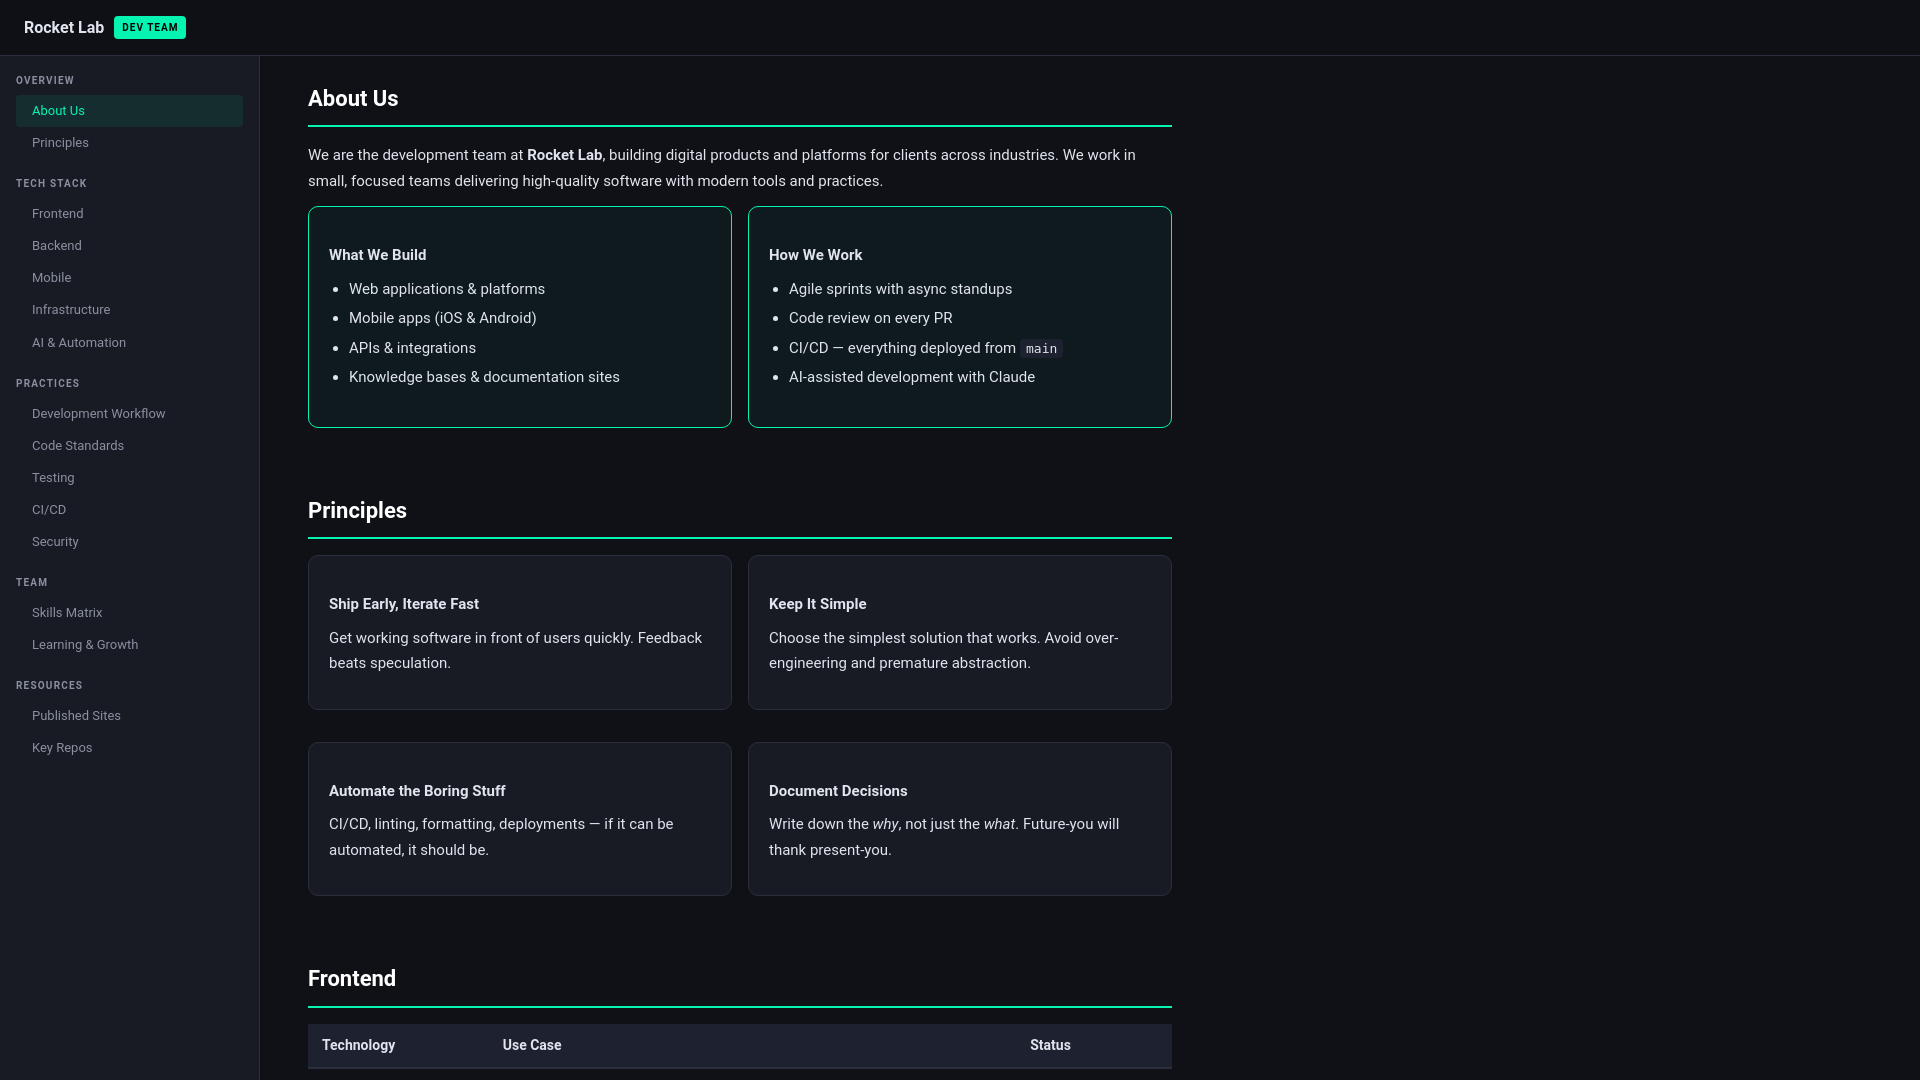Open the About Us sidebar link
The image size is (1920, 1080).
tap(129, 111)
